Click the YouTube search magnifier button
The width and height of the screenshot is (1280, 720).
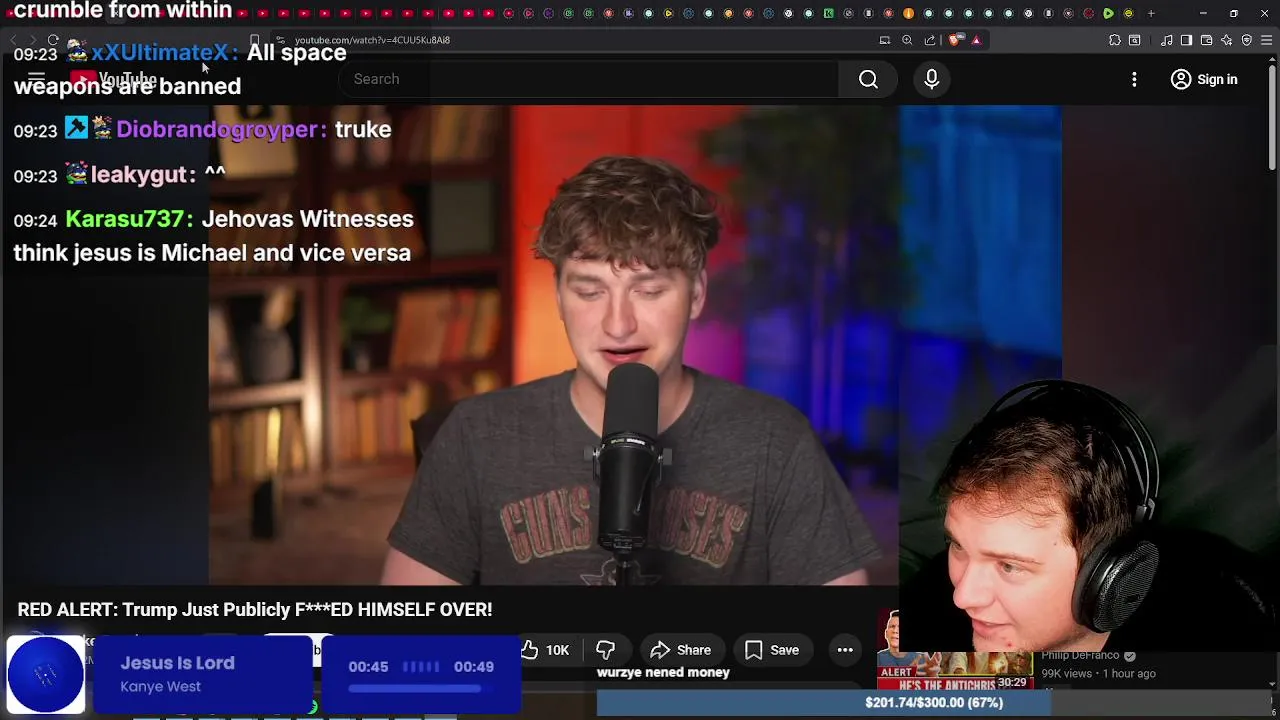point(868,79)
